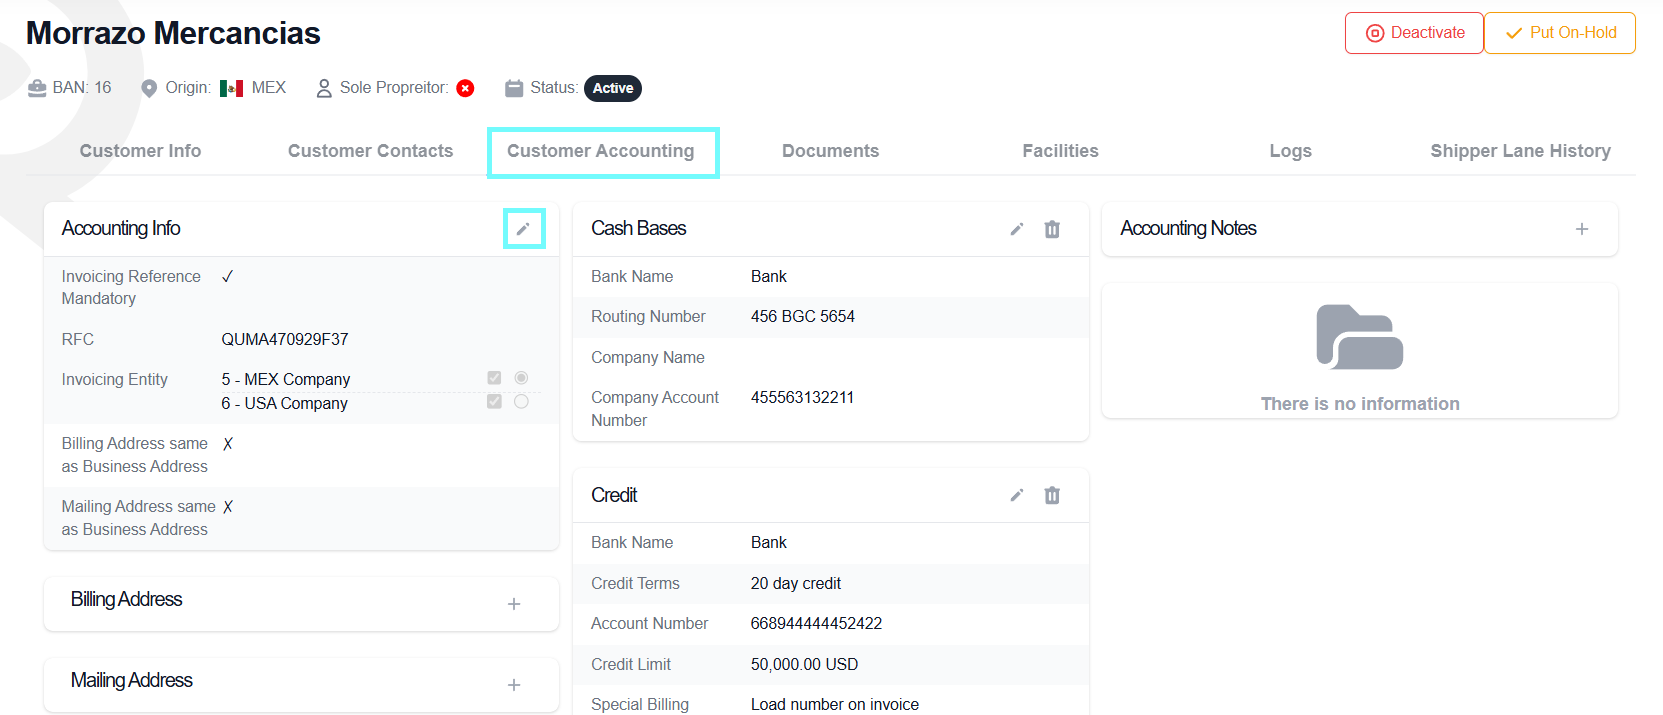Click the 5 - MEX Company text
The image size is (1663, 715).
(286, 380)
